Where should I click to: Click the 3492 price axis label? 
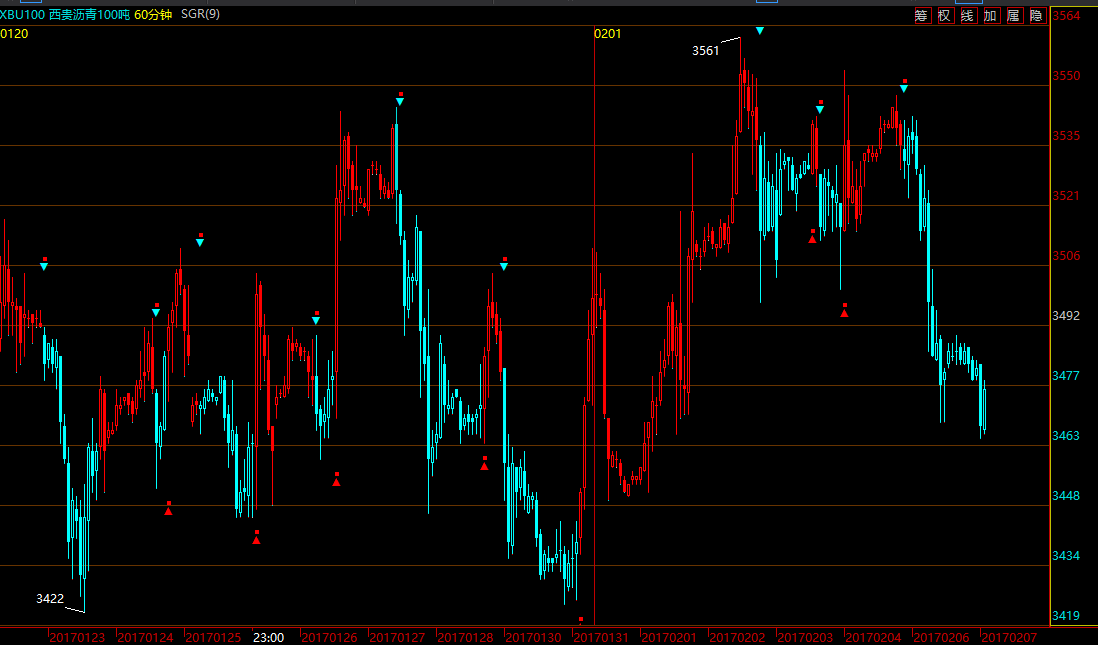[1066, 316]
